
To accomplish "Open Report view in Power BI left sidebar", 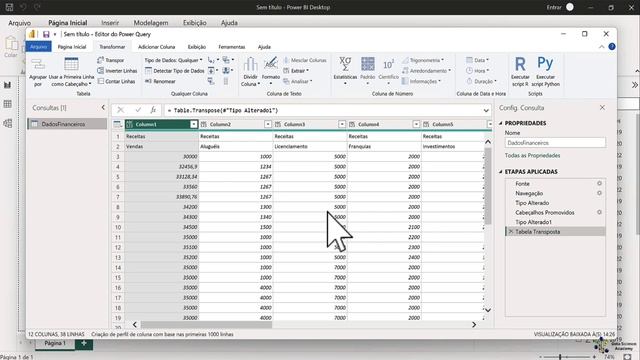I will (7, 85).
